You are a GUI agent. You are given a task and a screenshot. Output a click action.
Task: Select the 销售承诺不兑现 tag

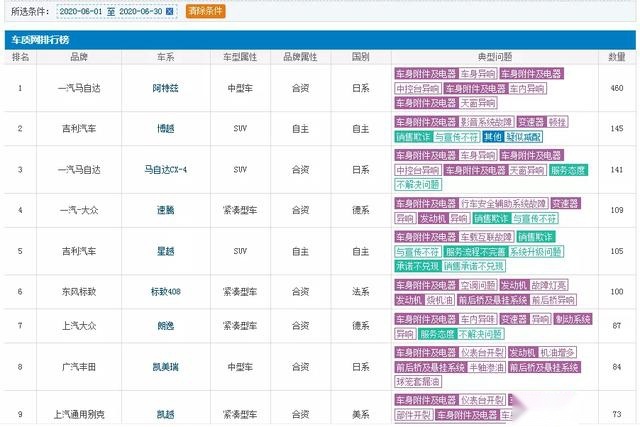click(474, 267)
